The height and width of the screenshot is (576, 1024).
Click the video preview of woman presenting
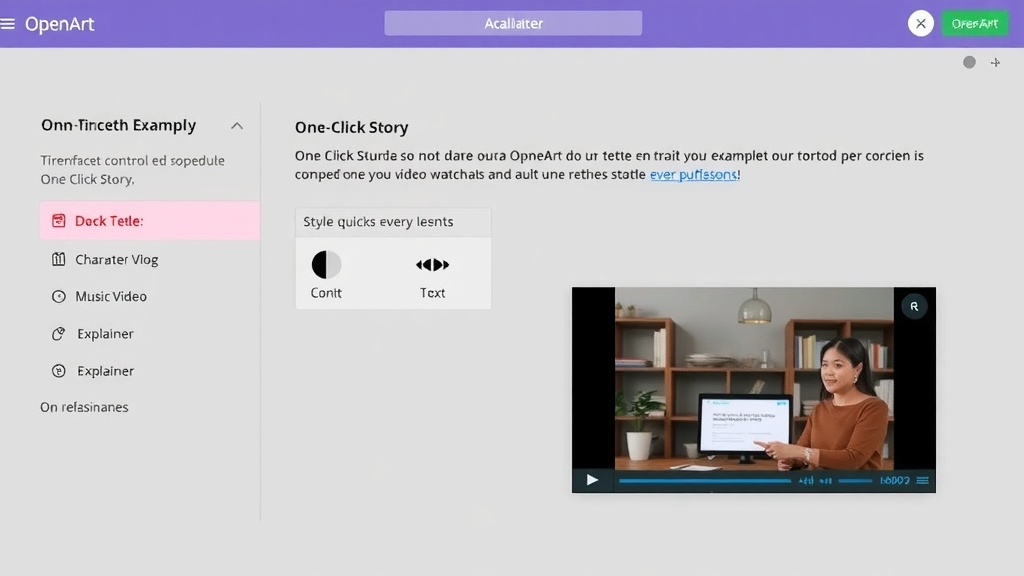[753, 378]
